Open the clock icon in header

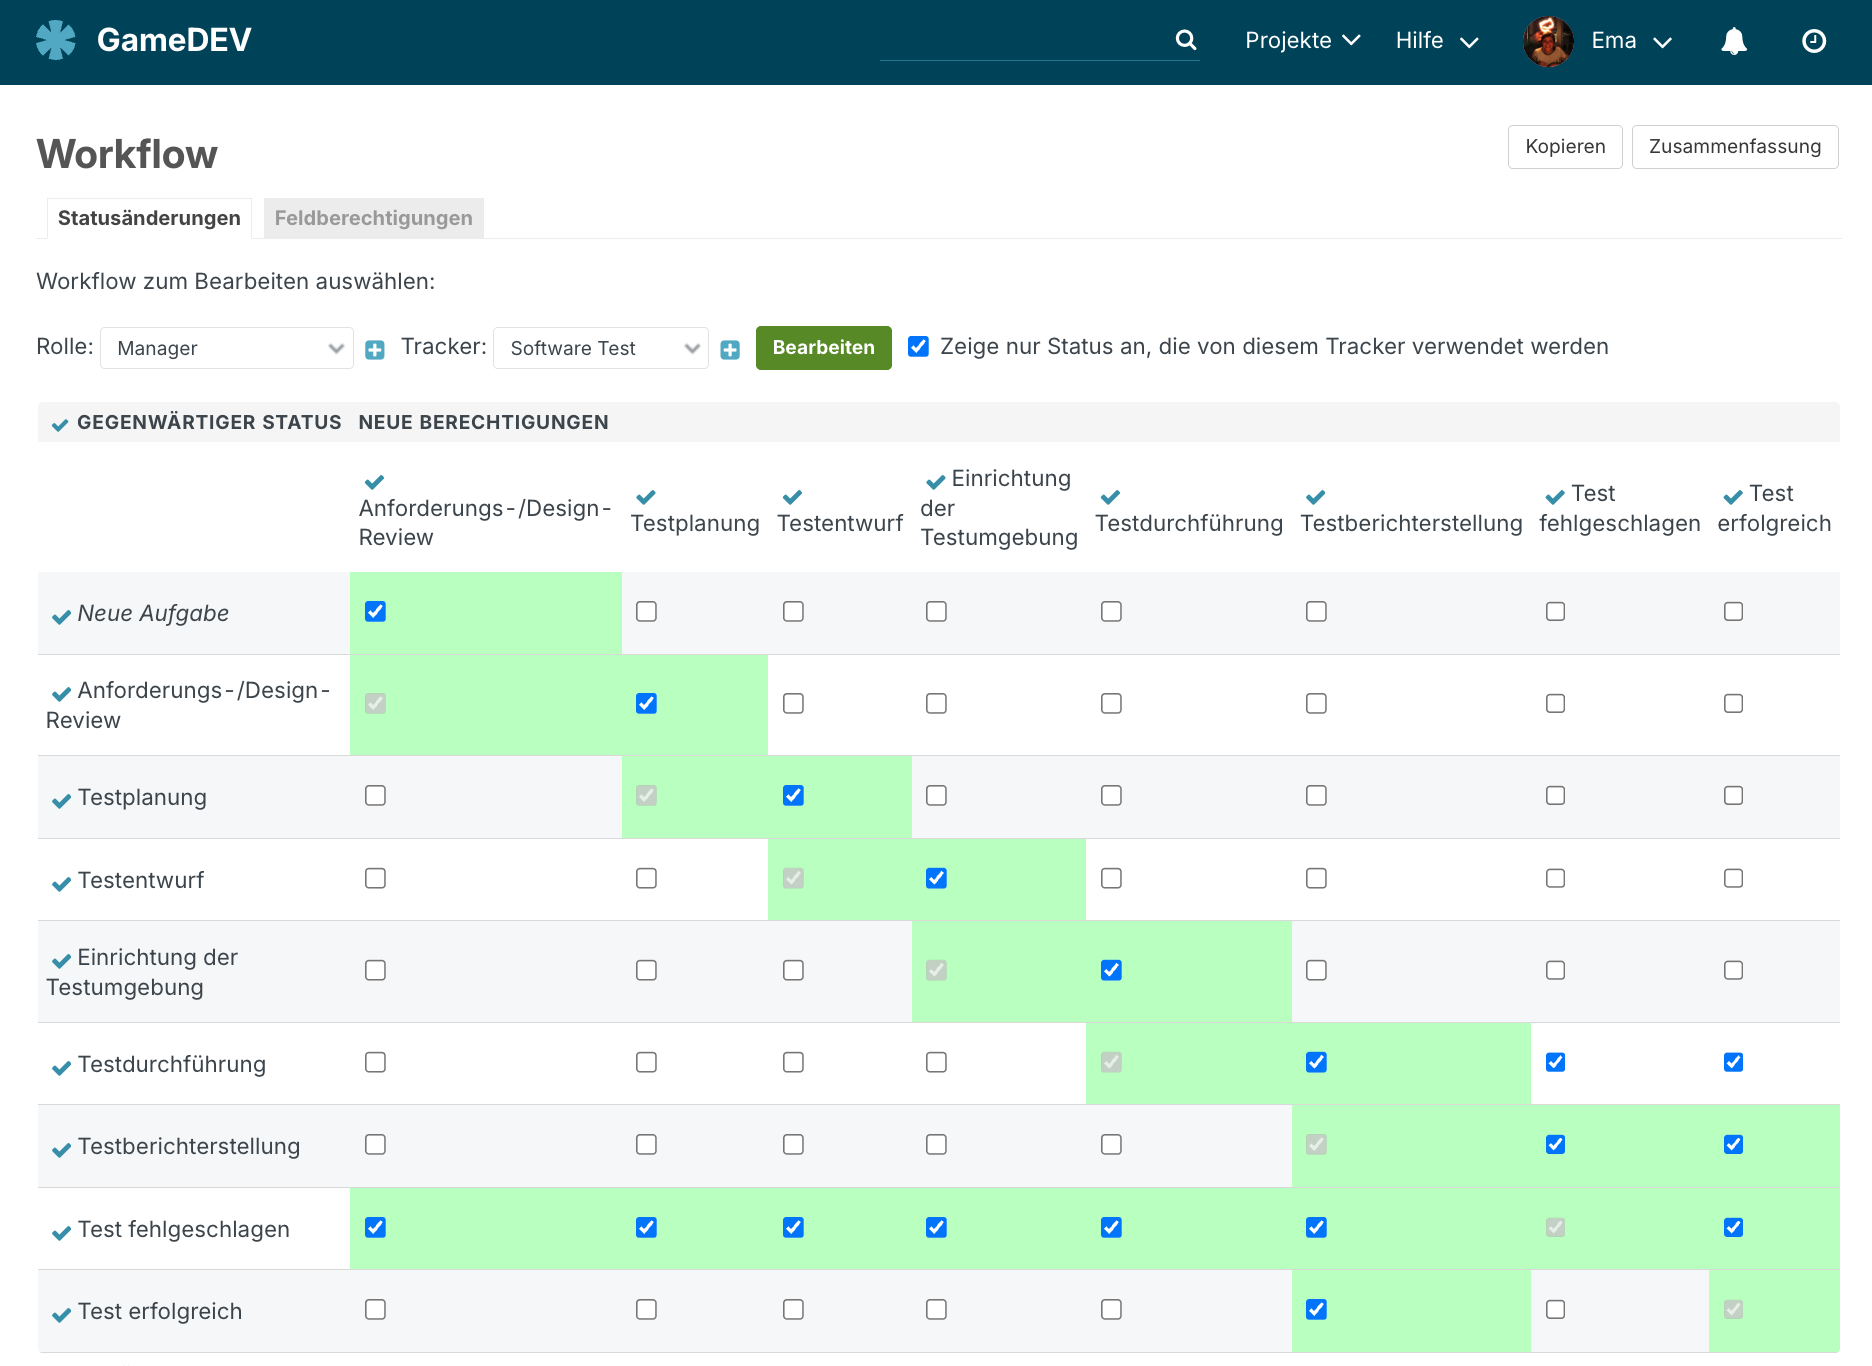tap(1814, 41)
